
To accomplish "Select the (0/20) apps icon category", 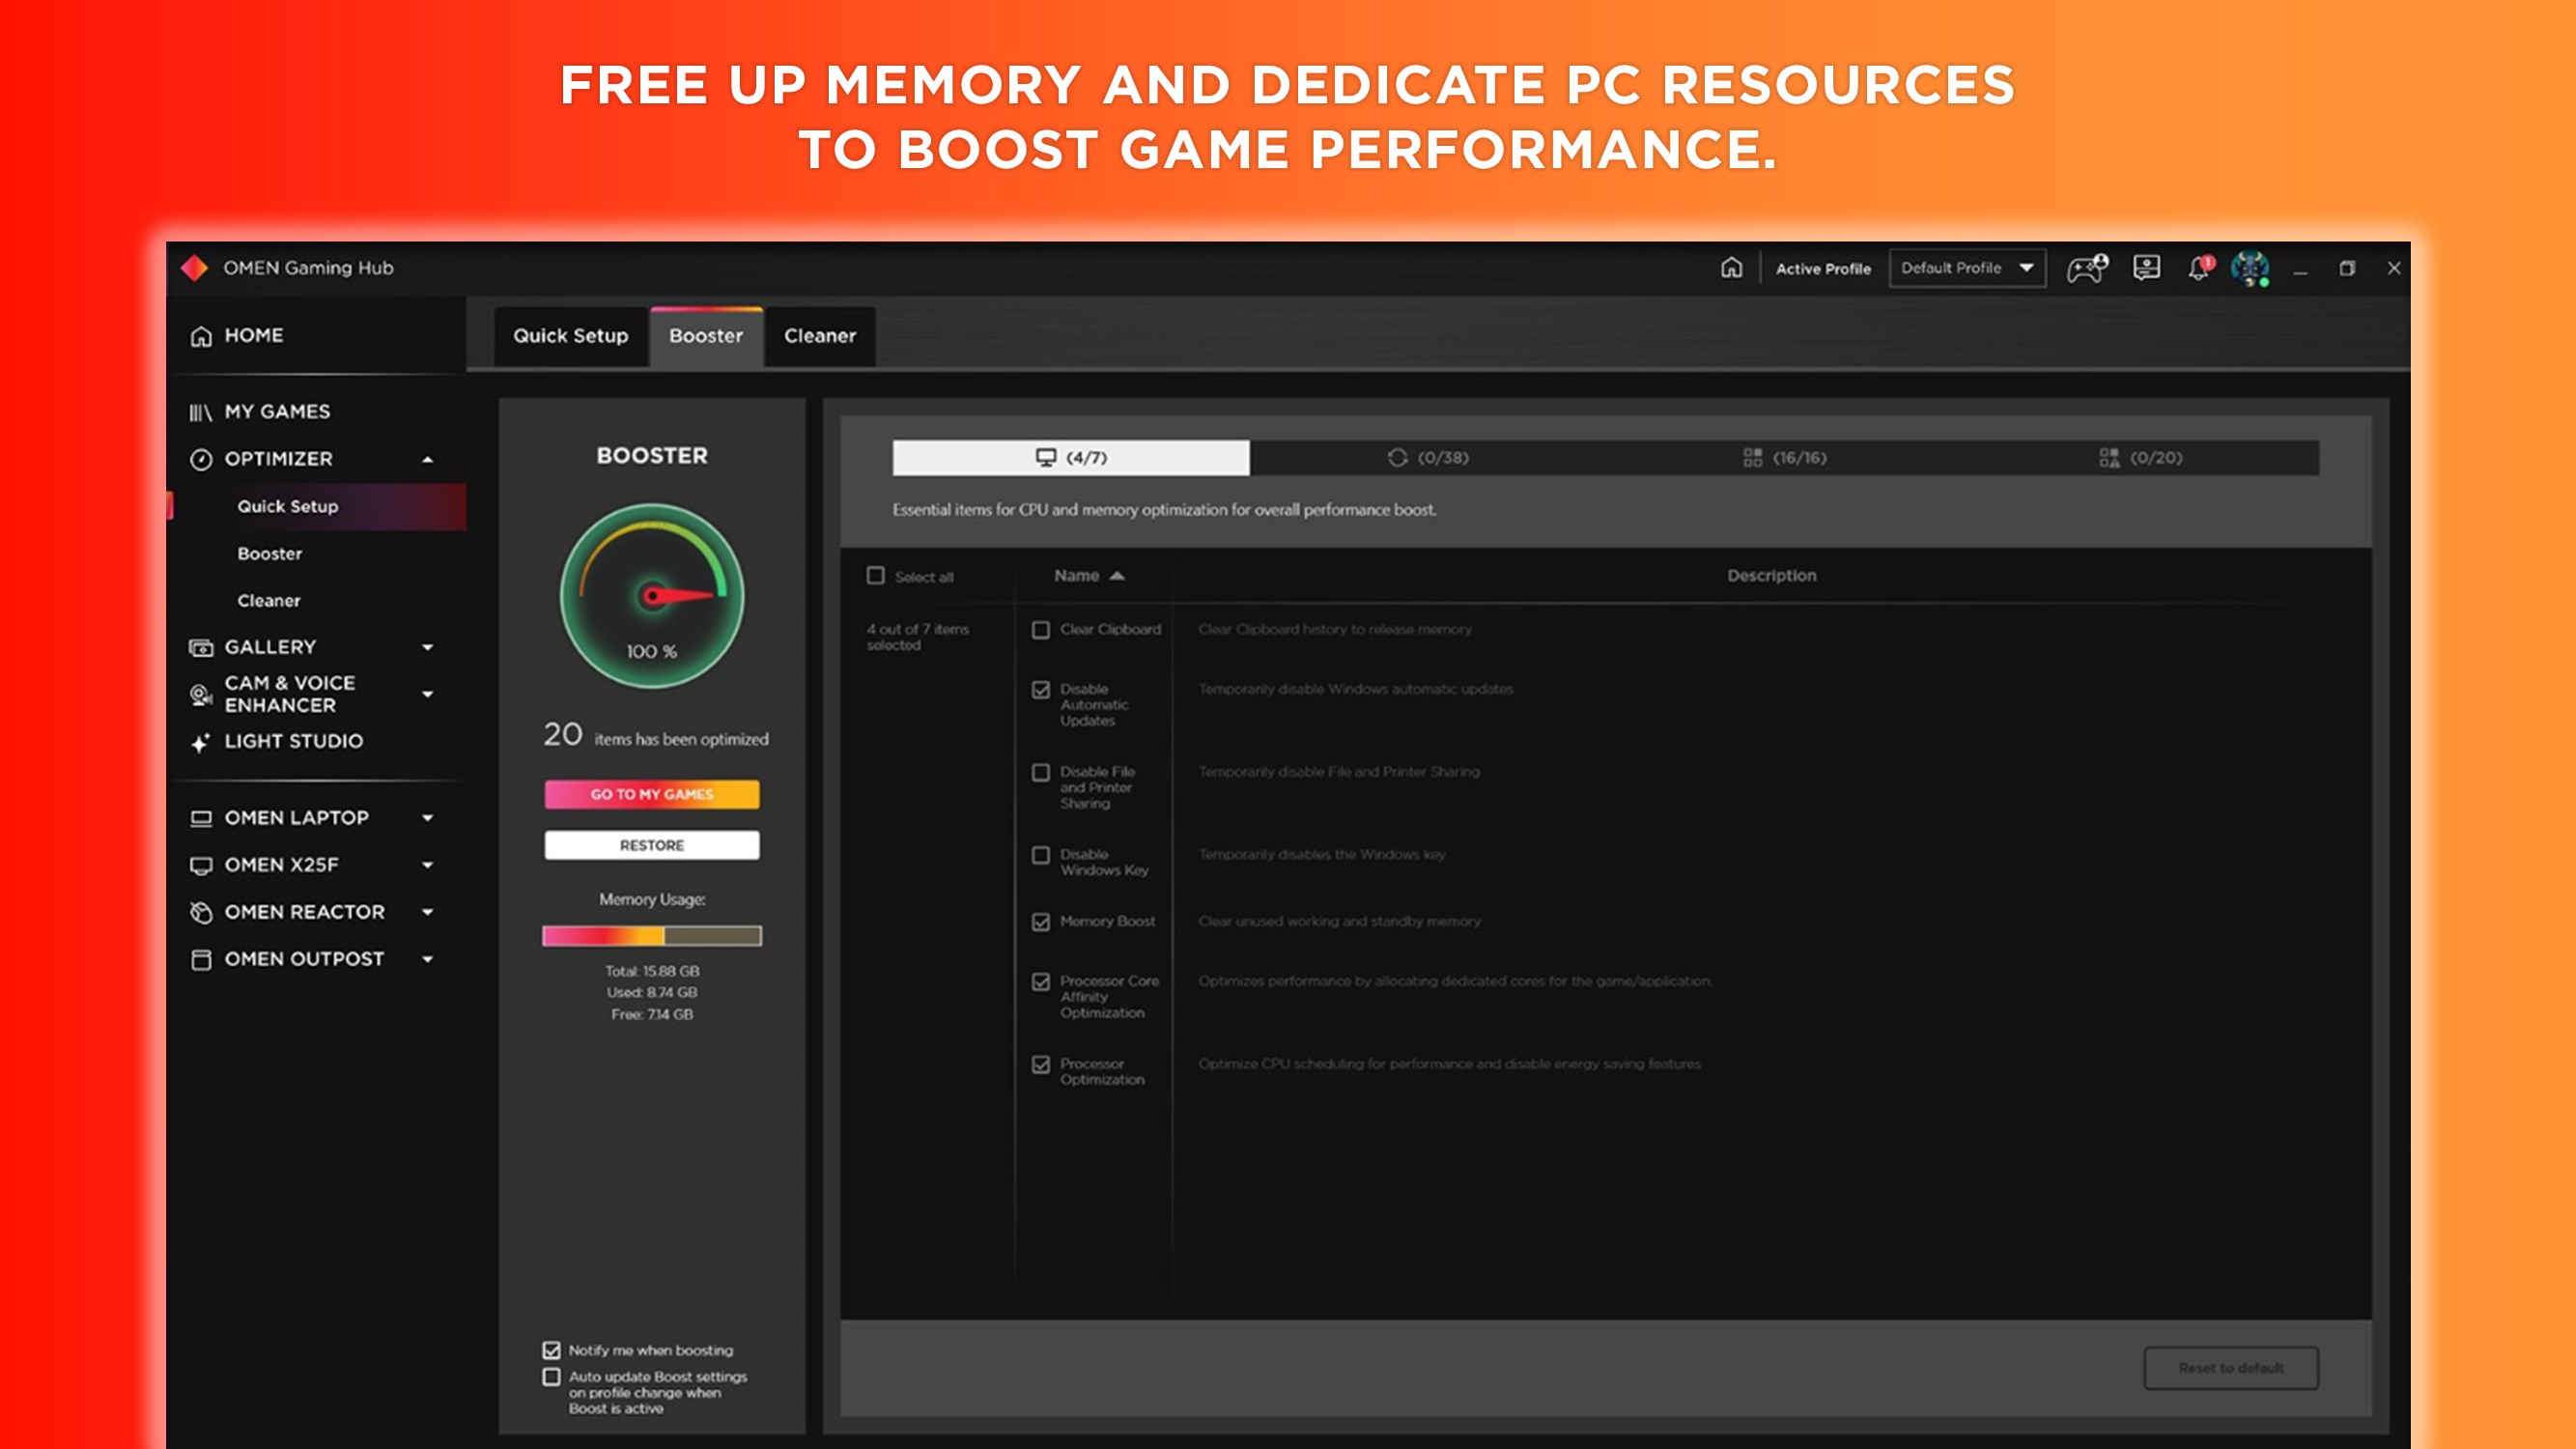I will click(2140, 458).
